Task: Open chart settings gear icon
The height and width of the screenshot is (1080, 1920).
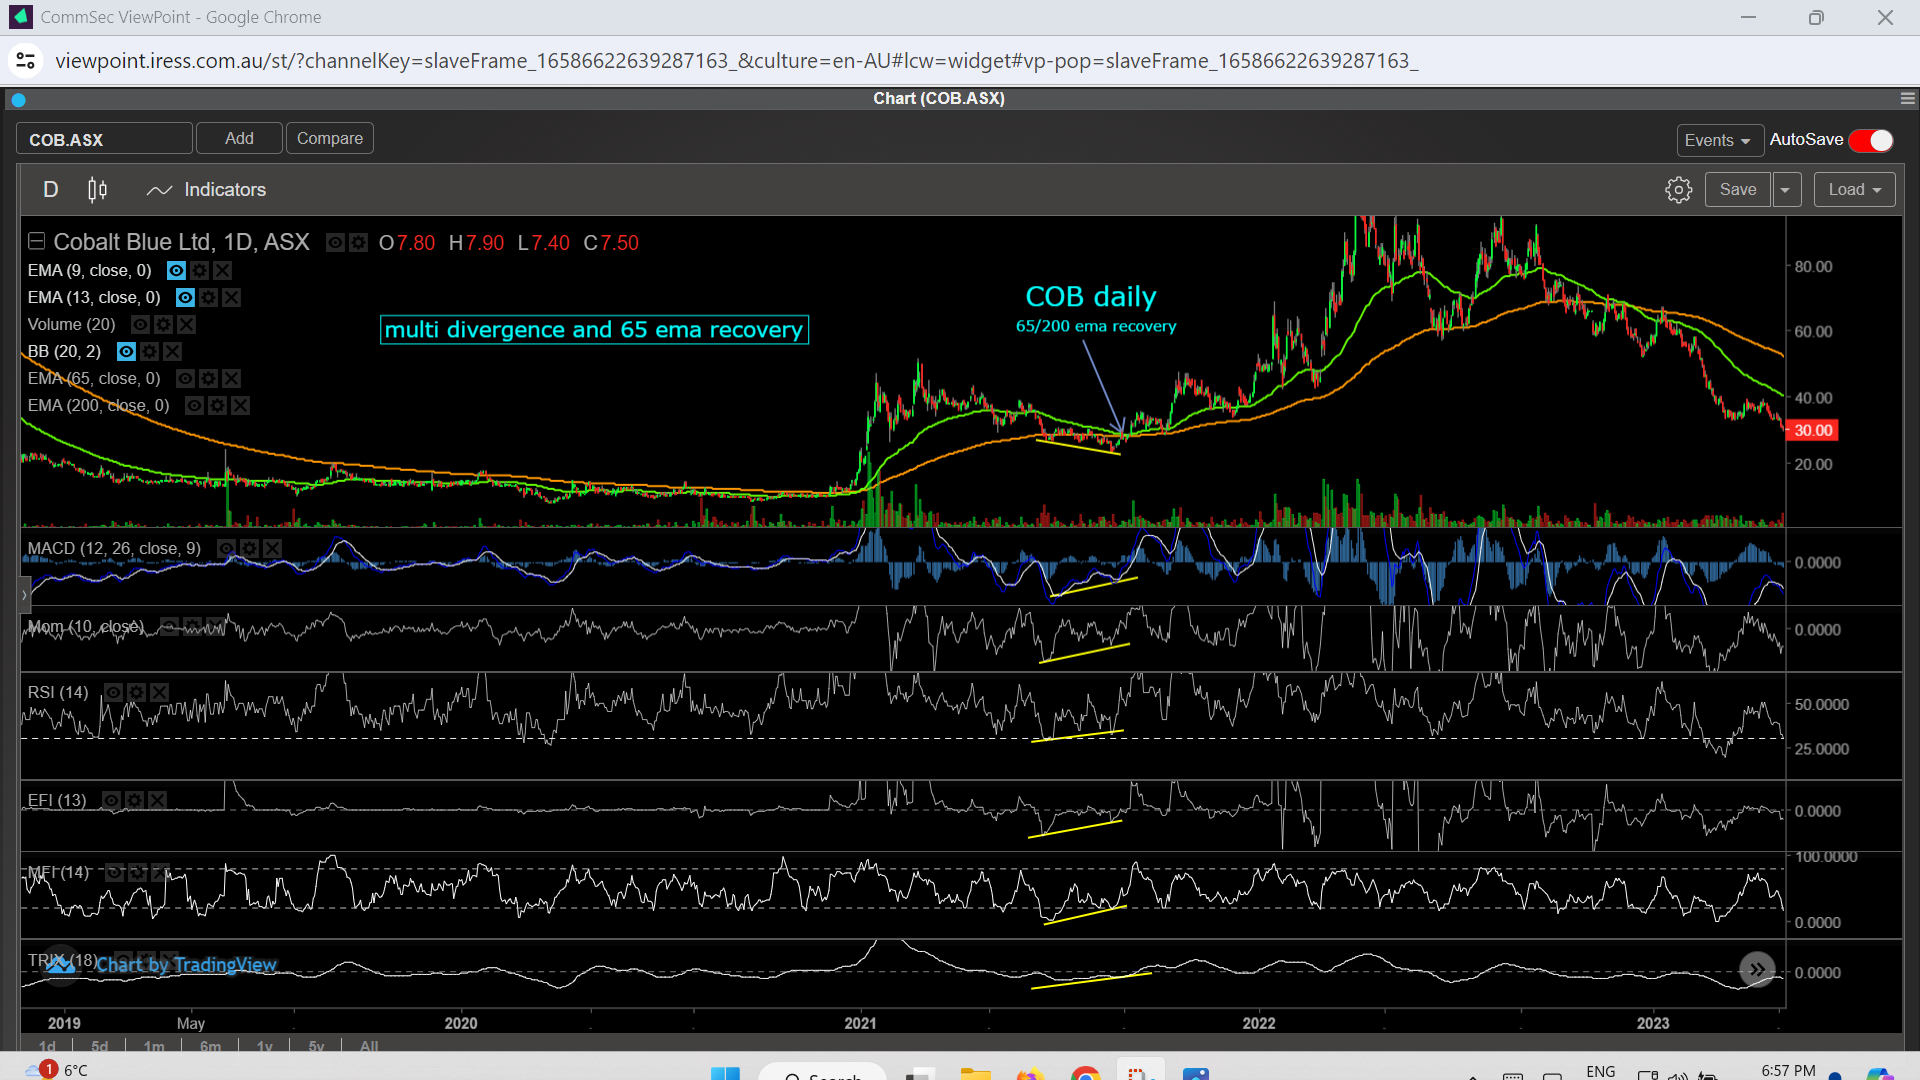Action: 1678,190
